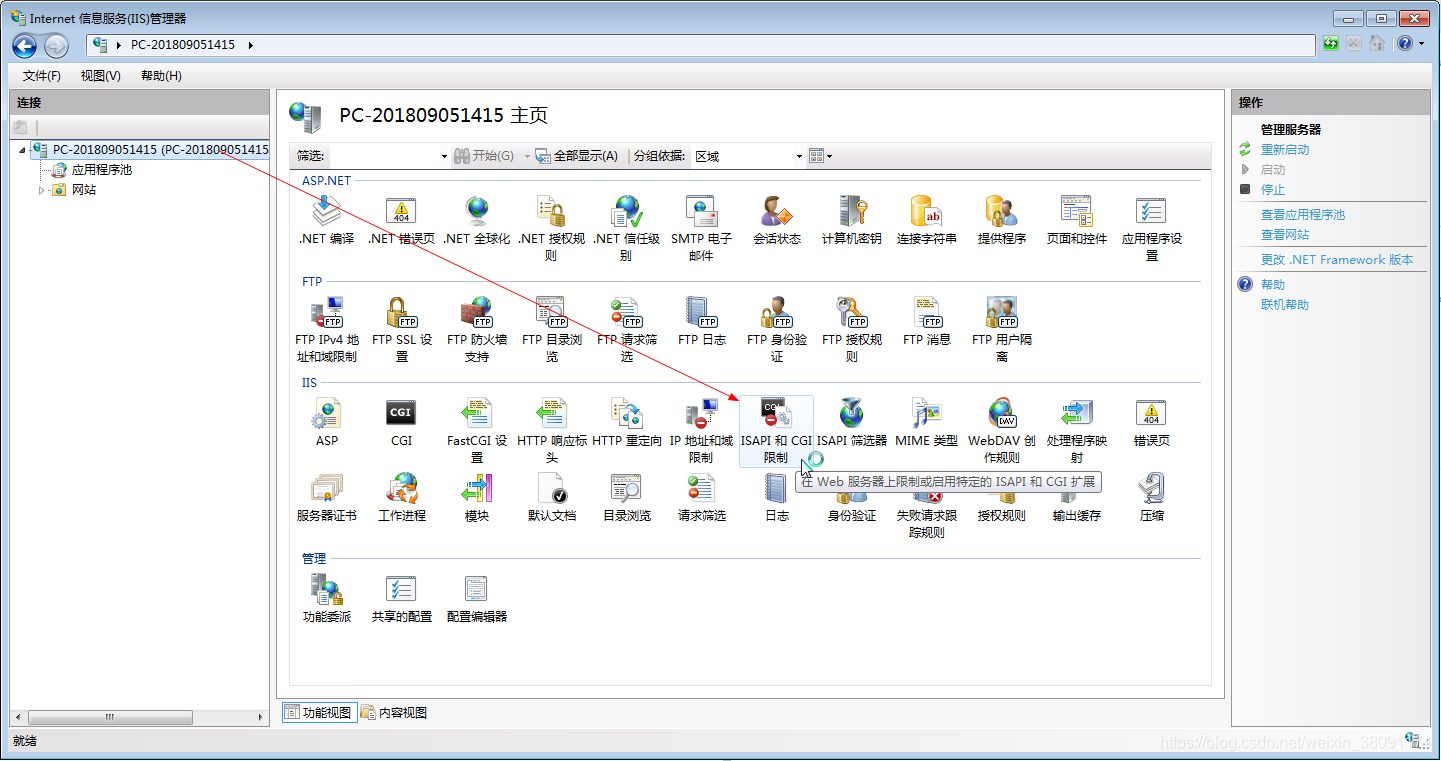This screenshot has height=761, width=1441.
Task: Open the .NET 授权规则 feature
Action: point(552,228)
